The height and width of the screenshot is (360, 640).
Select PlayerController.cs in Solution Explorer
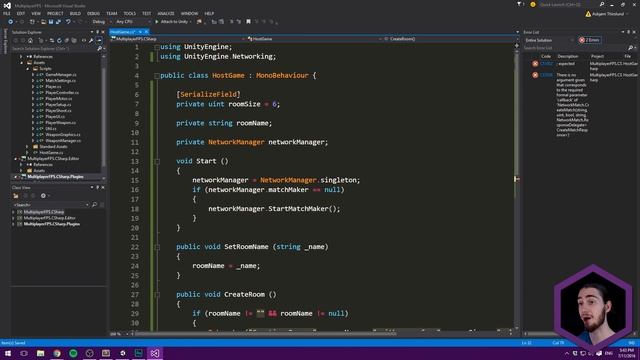tap(62, 93)
